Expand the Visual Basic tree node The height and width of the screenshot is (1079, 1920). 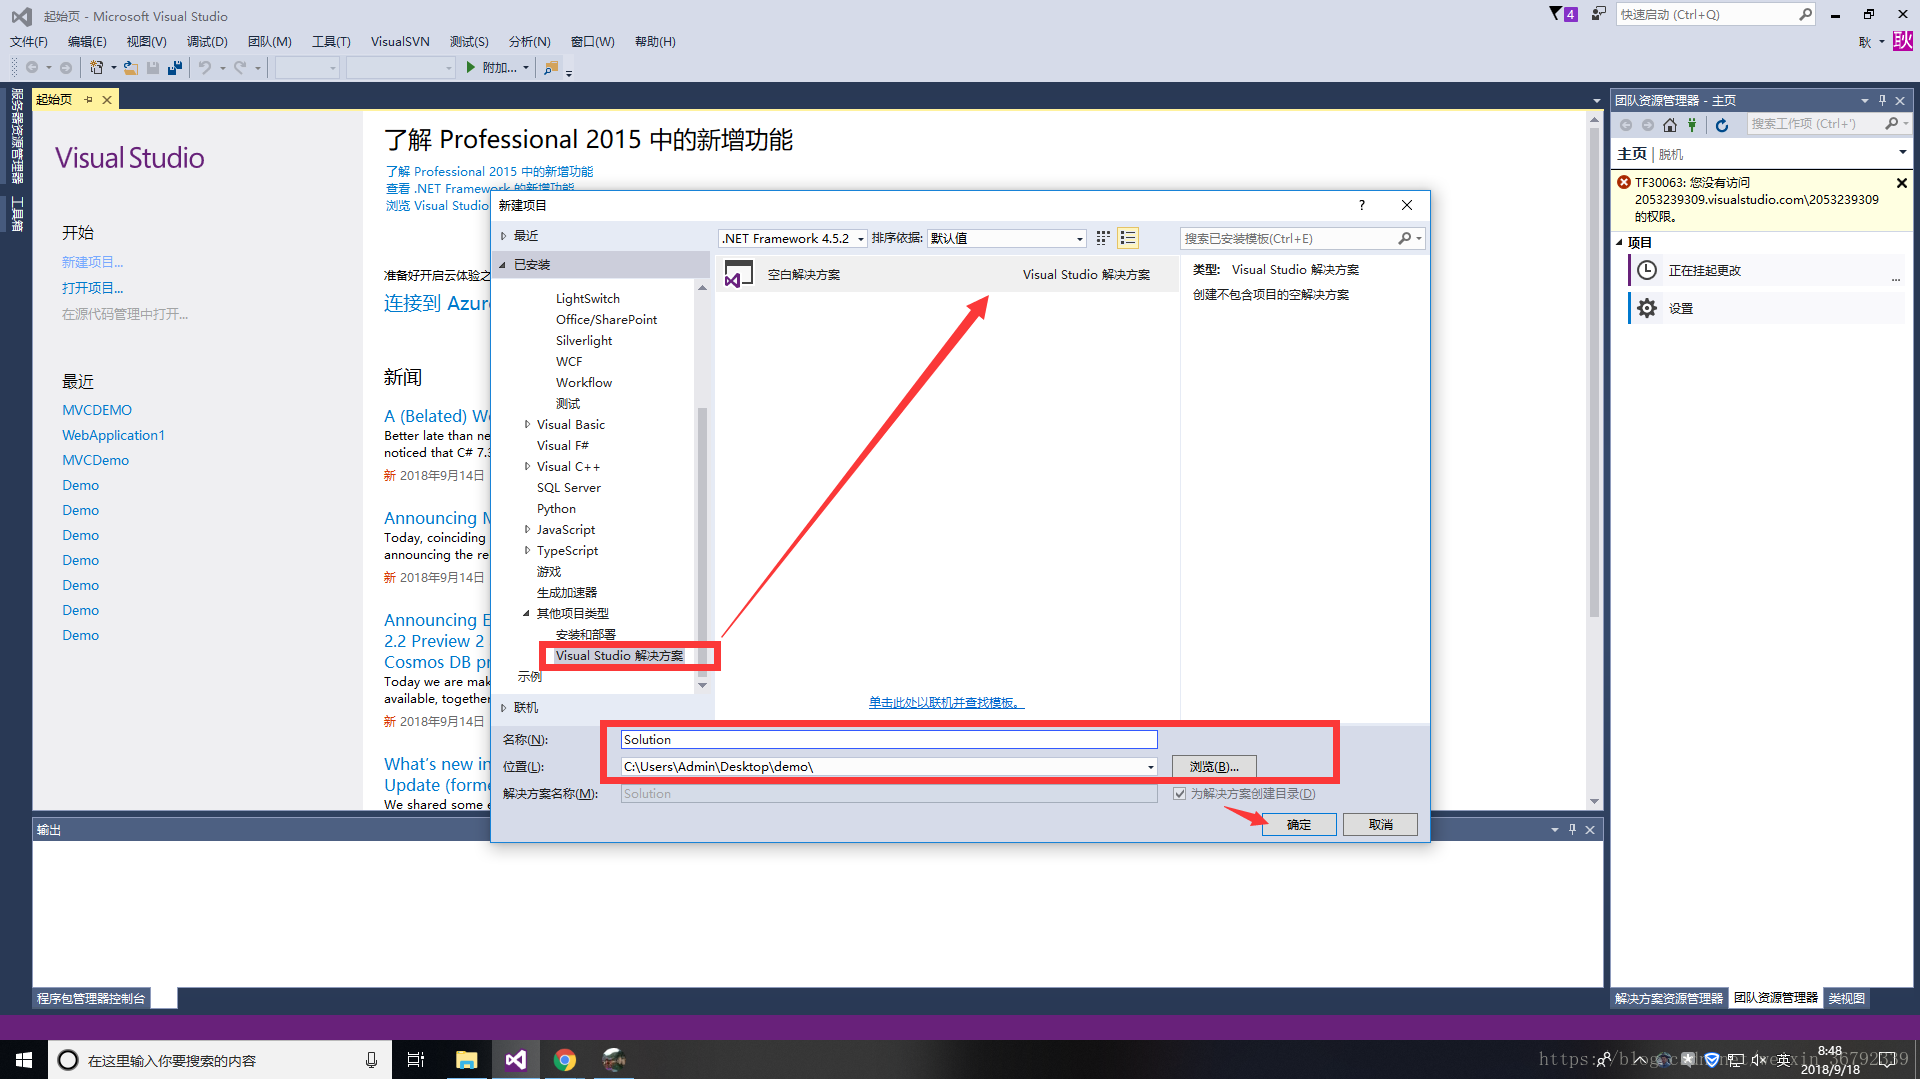coord(527,425)
